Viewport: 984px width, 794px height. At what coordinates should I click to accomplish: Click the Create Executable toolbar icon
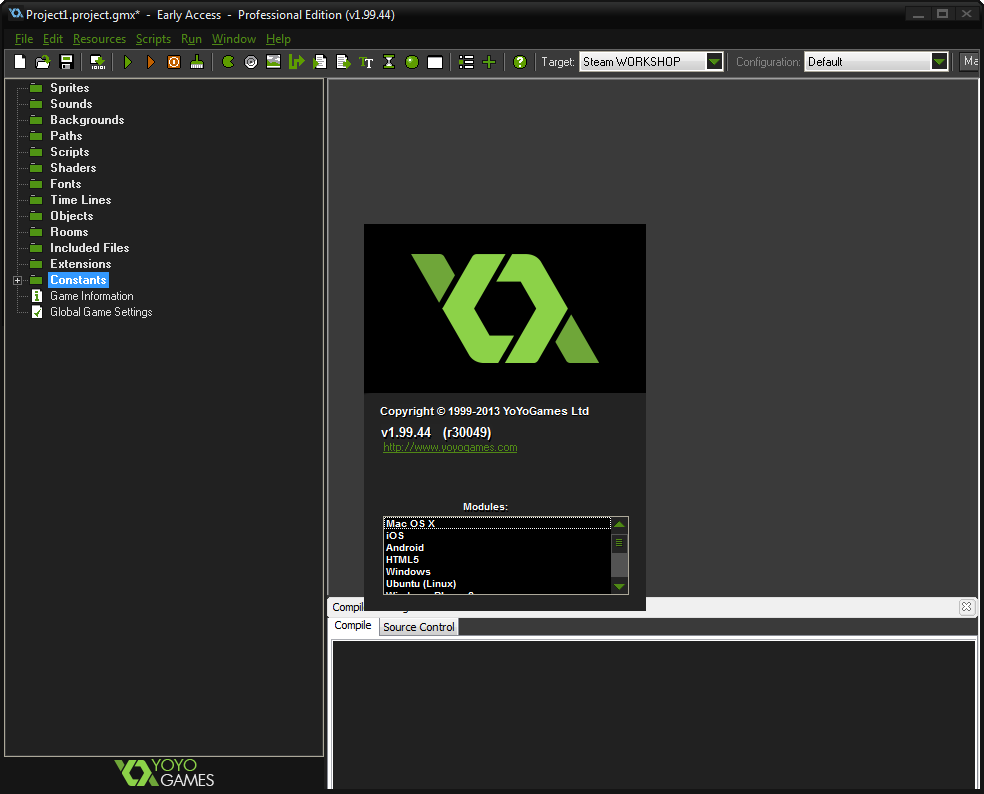pyautogui.click(x=98, y=62)
